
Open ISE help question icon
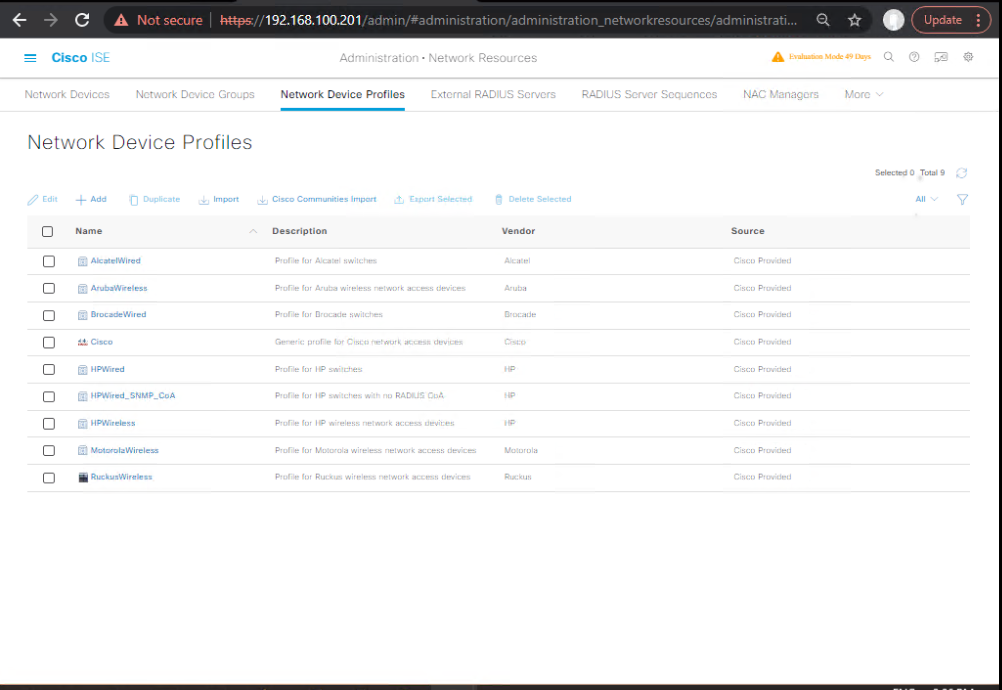pos(914,57)
